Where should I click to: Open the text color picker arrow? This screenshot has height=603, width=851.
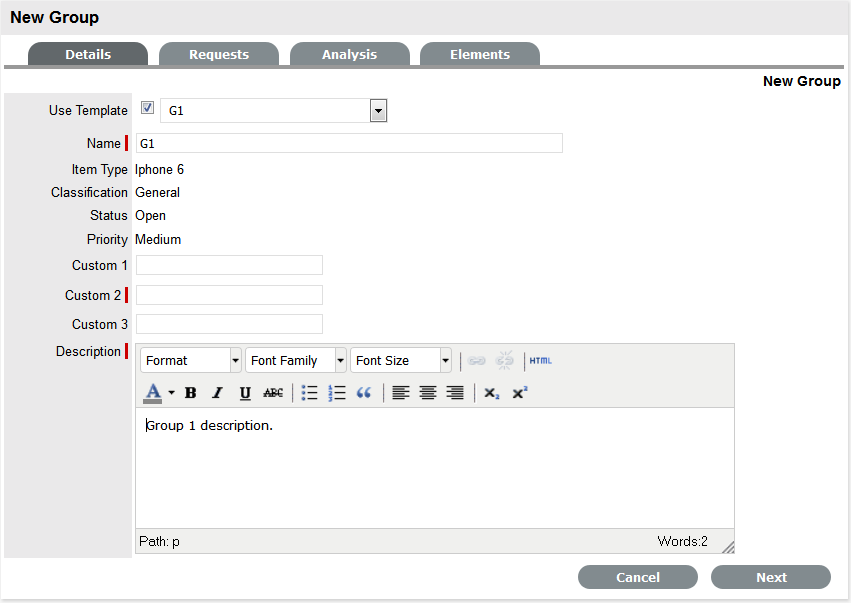(171, 393)
